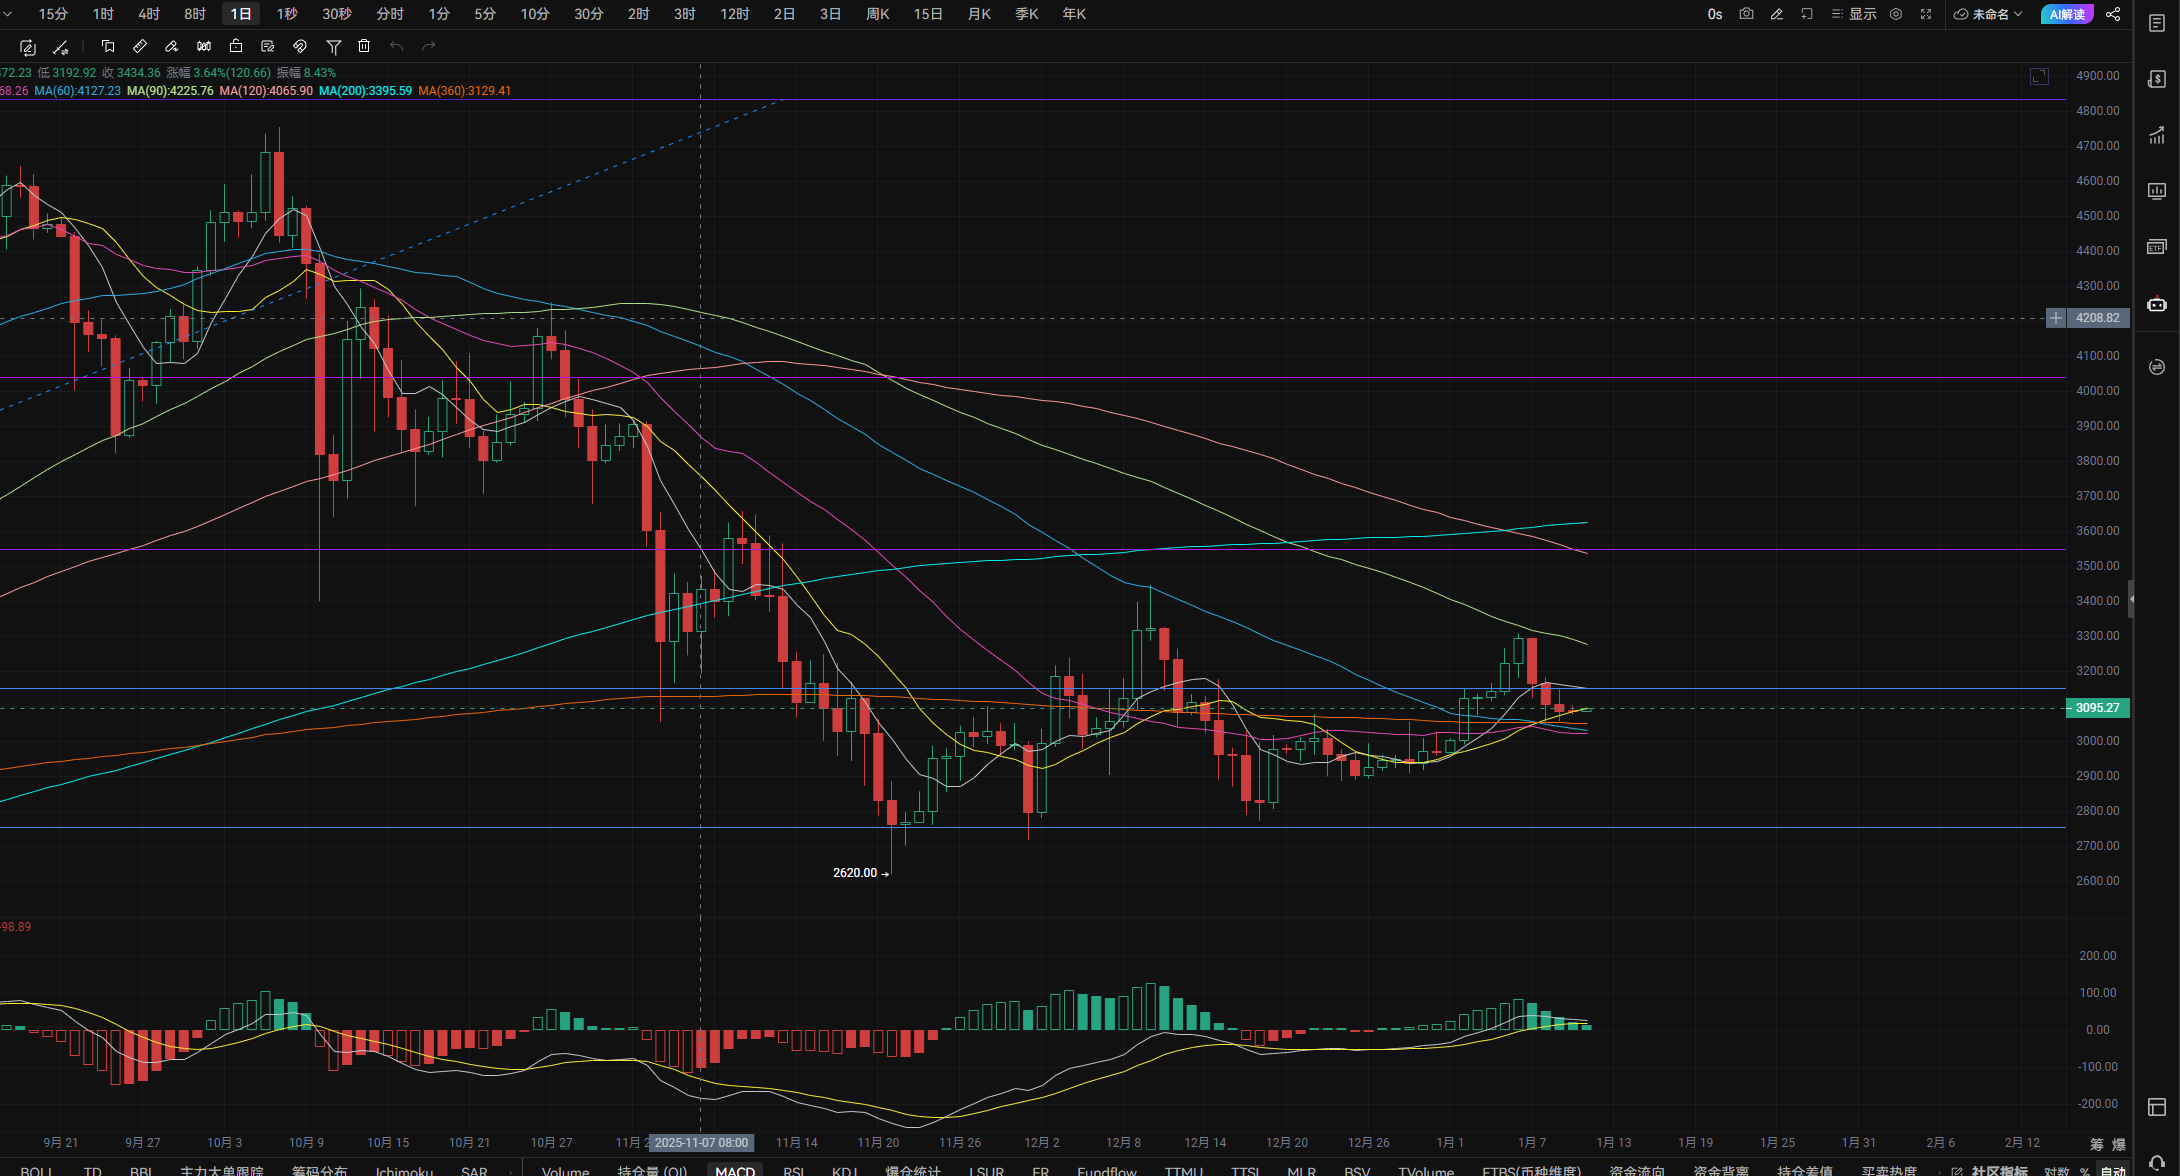Click the AI解读 button
This screenshot has height=1176, width=2180.
pyautogui.click(x=2067, y=14)
